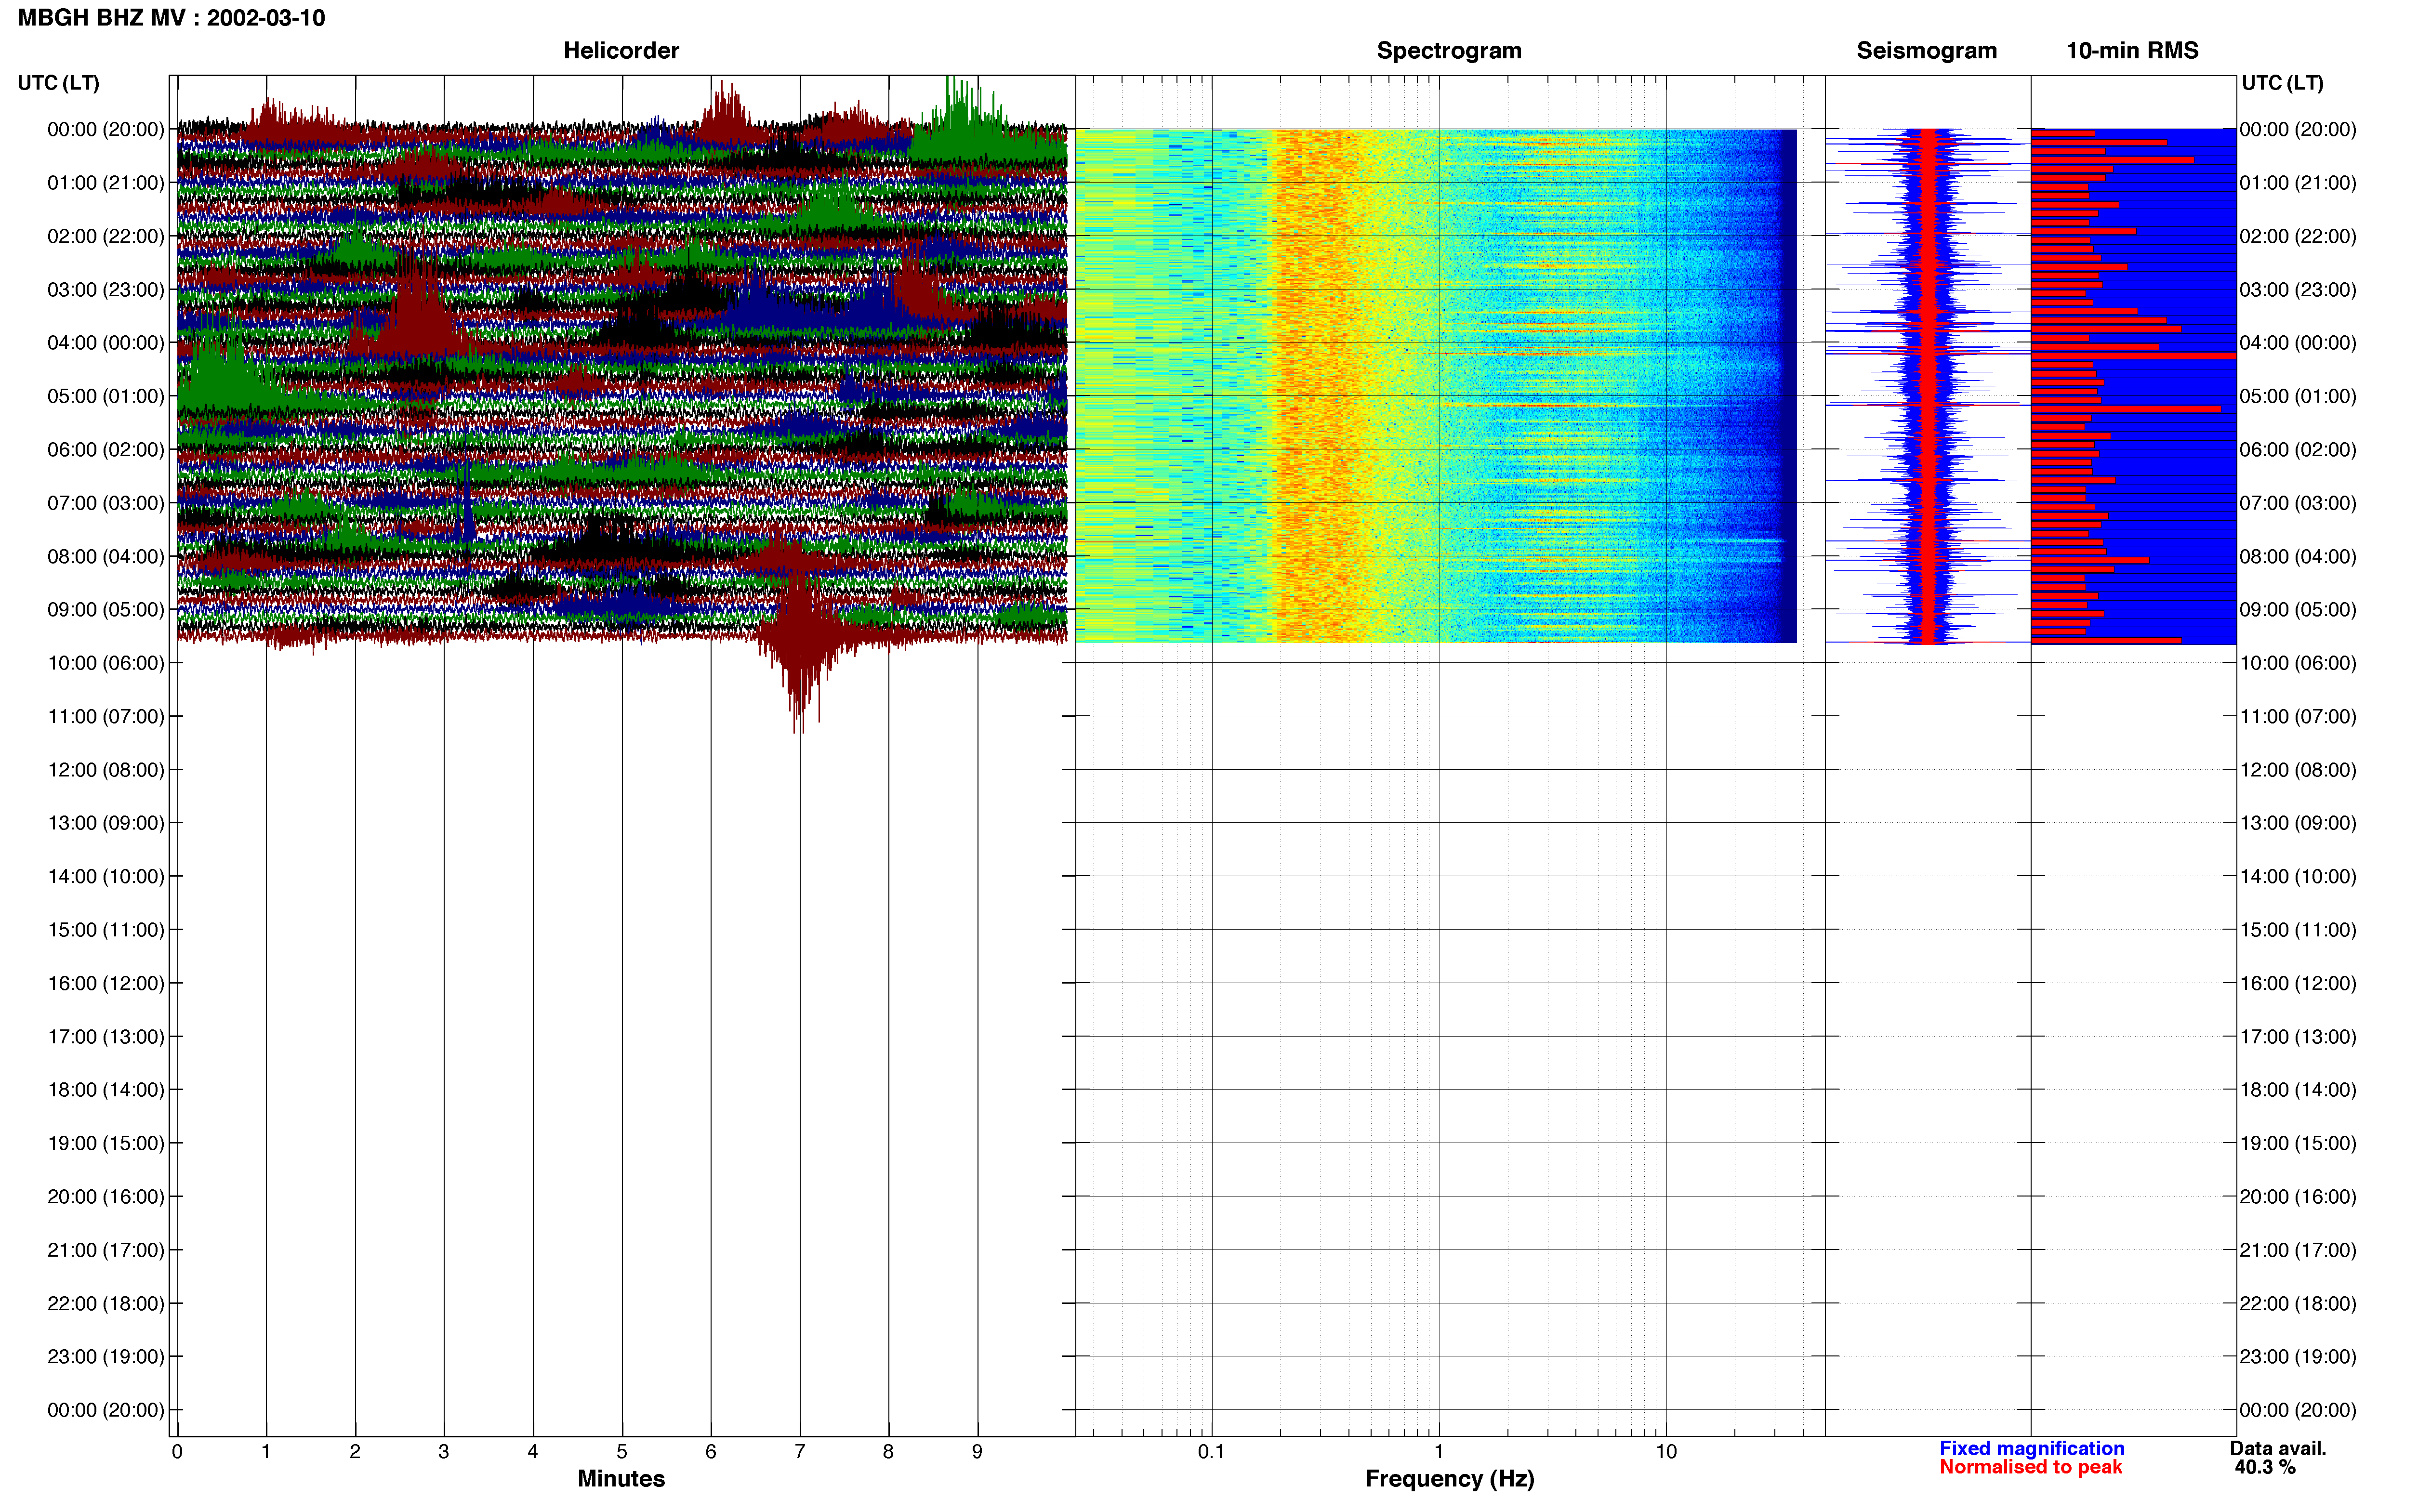The width and height of the screenshot is (2418, 1512).
Task: Click the 5 tick on the Minutes axis
Action: point(622,1451)
